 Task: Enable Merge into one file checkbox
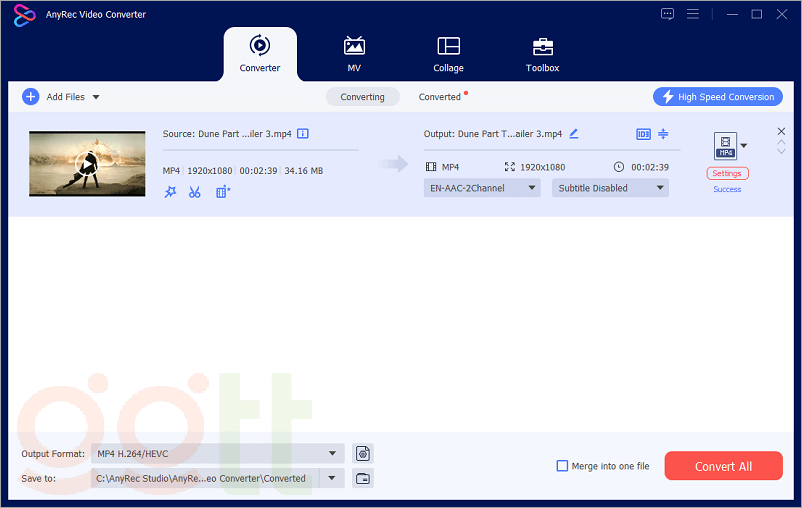(562, 466)
